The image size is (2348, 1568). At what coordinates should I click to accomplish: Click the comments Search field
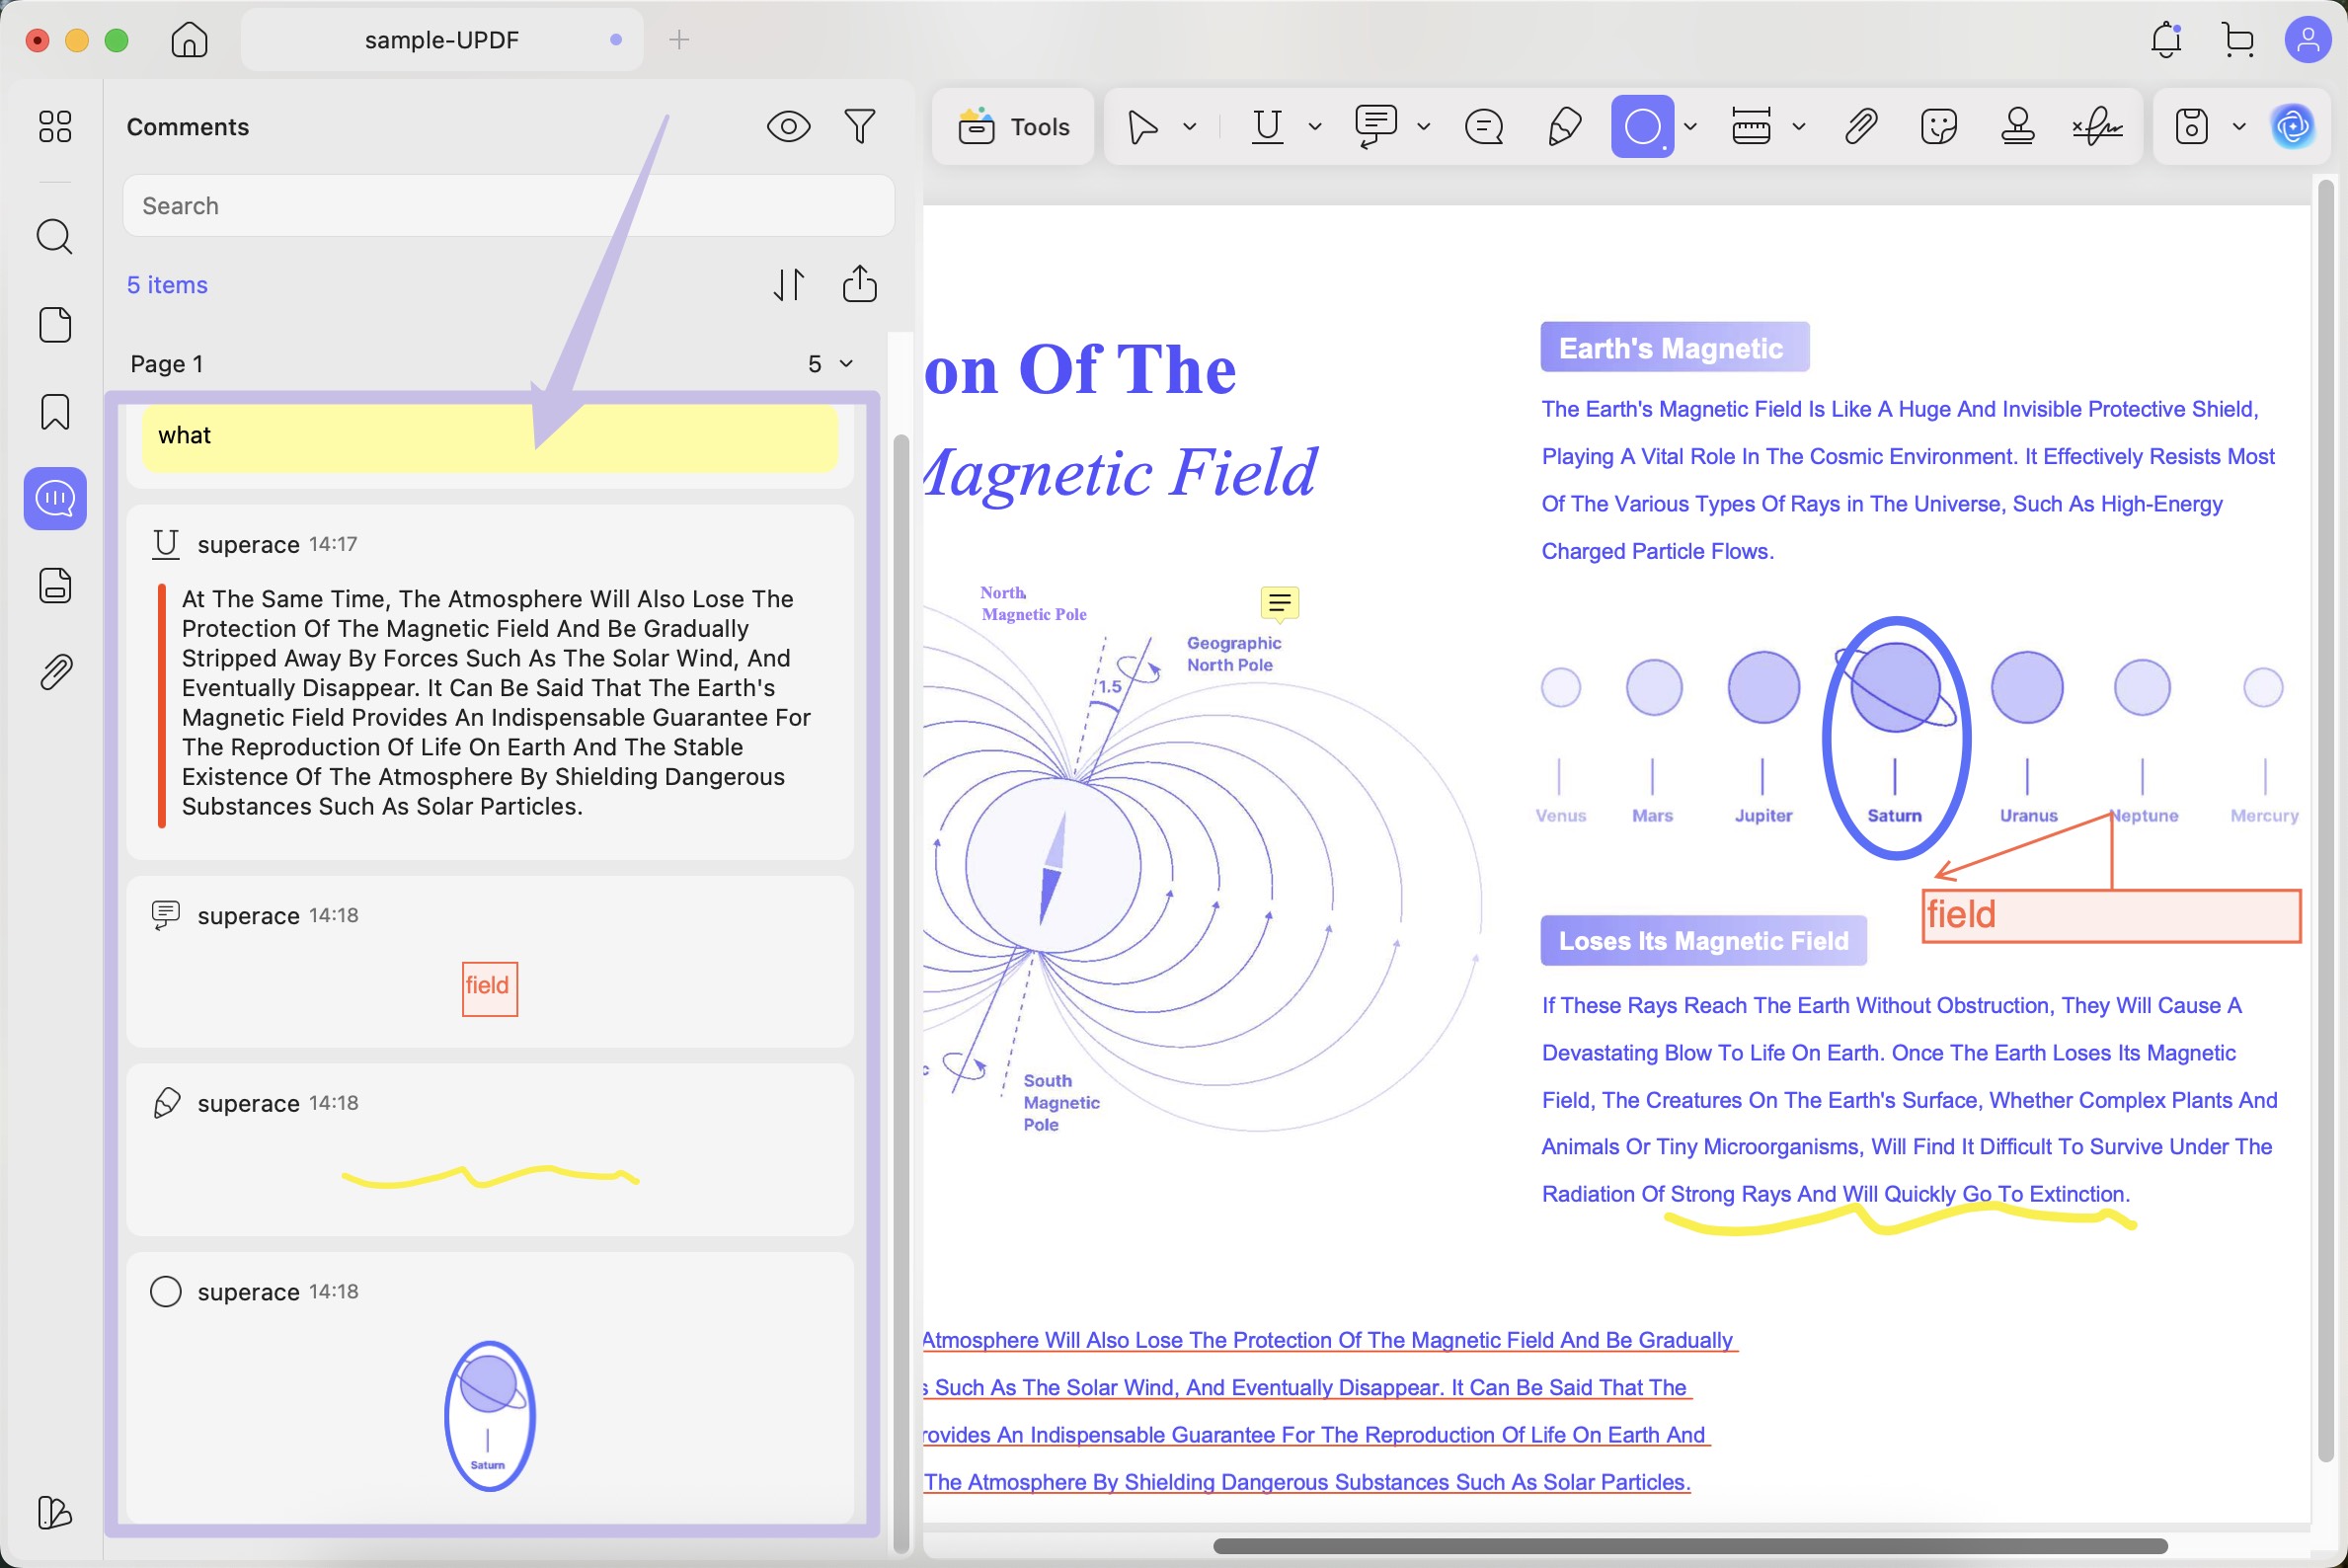(508, 206)
